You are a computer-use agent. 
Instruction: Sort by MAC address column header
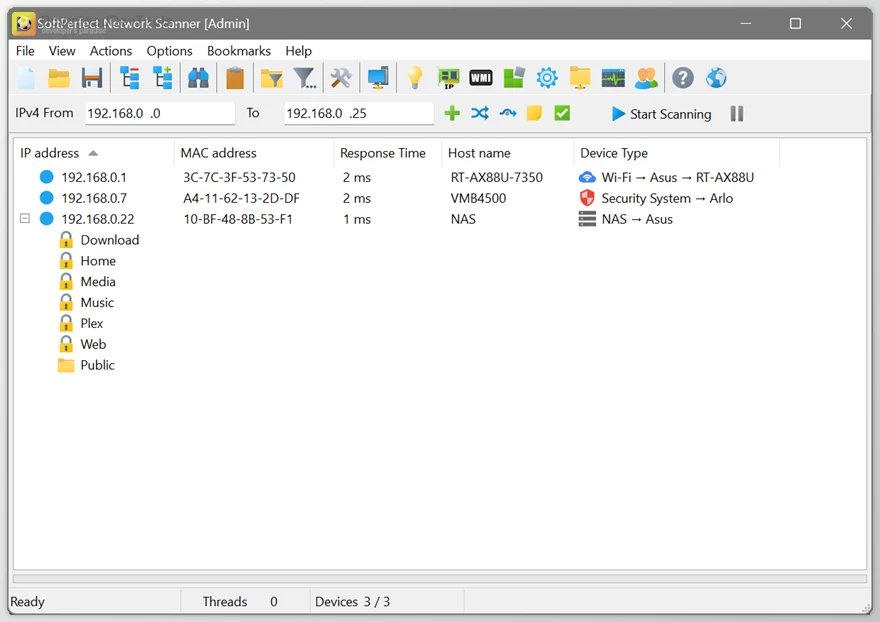(x=254, y=153)
